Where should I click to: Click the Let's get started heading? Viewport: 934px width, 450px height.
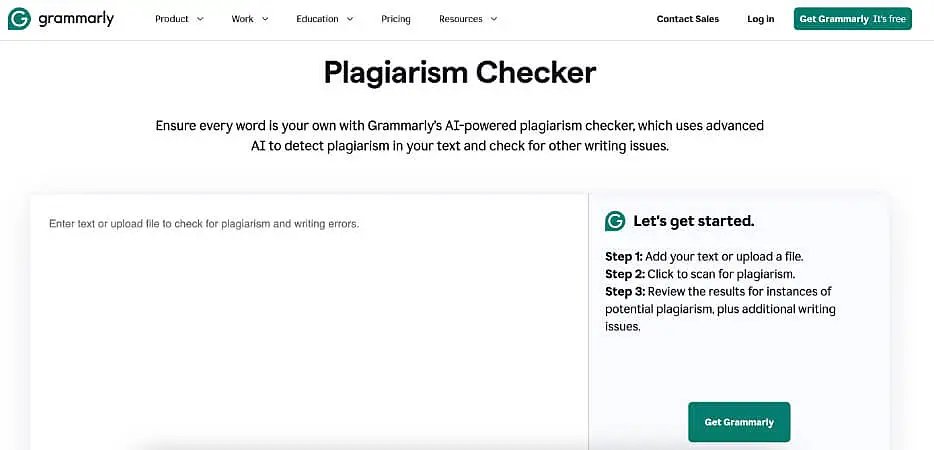[x=693, y=221]
